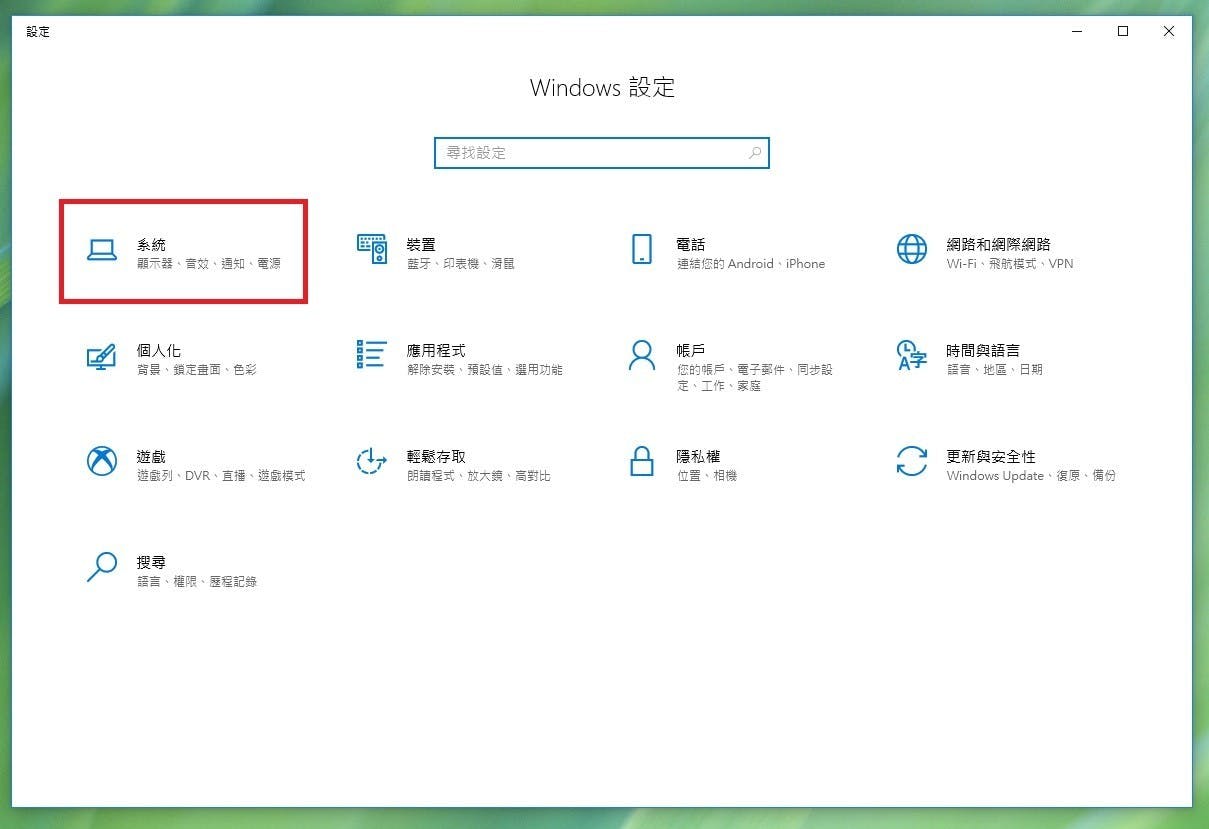This screenshot has width=1209, height=829.
Task: Open the 系統 laptop icon
Action: [102, 250]
